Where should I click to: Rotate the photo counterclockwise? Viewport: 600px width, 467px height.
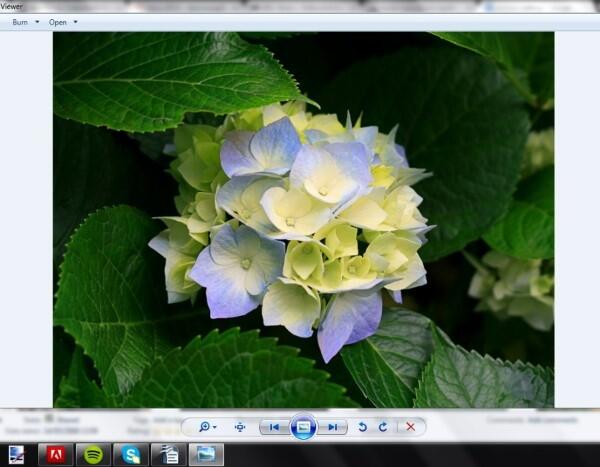362,427
